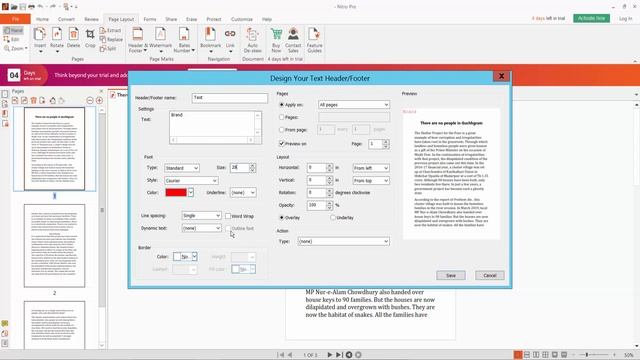The height and width of the screenshot is (360, 640).
Task: Open the Courier font Style dropdown
Action: click(191, 180)
